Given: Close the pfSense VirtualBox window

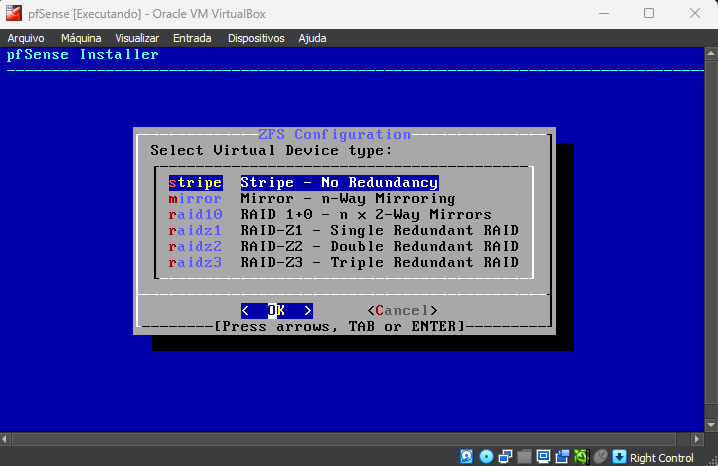Looking at the screenshot, I should (x=695, y=13).
